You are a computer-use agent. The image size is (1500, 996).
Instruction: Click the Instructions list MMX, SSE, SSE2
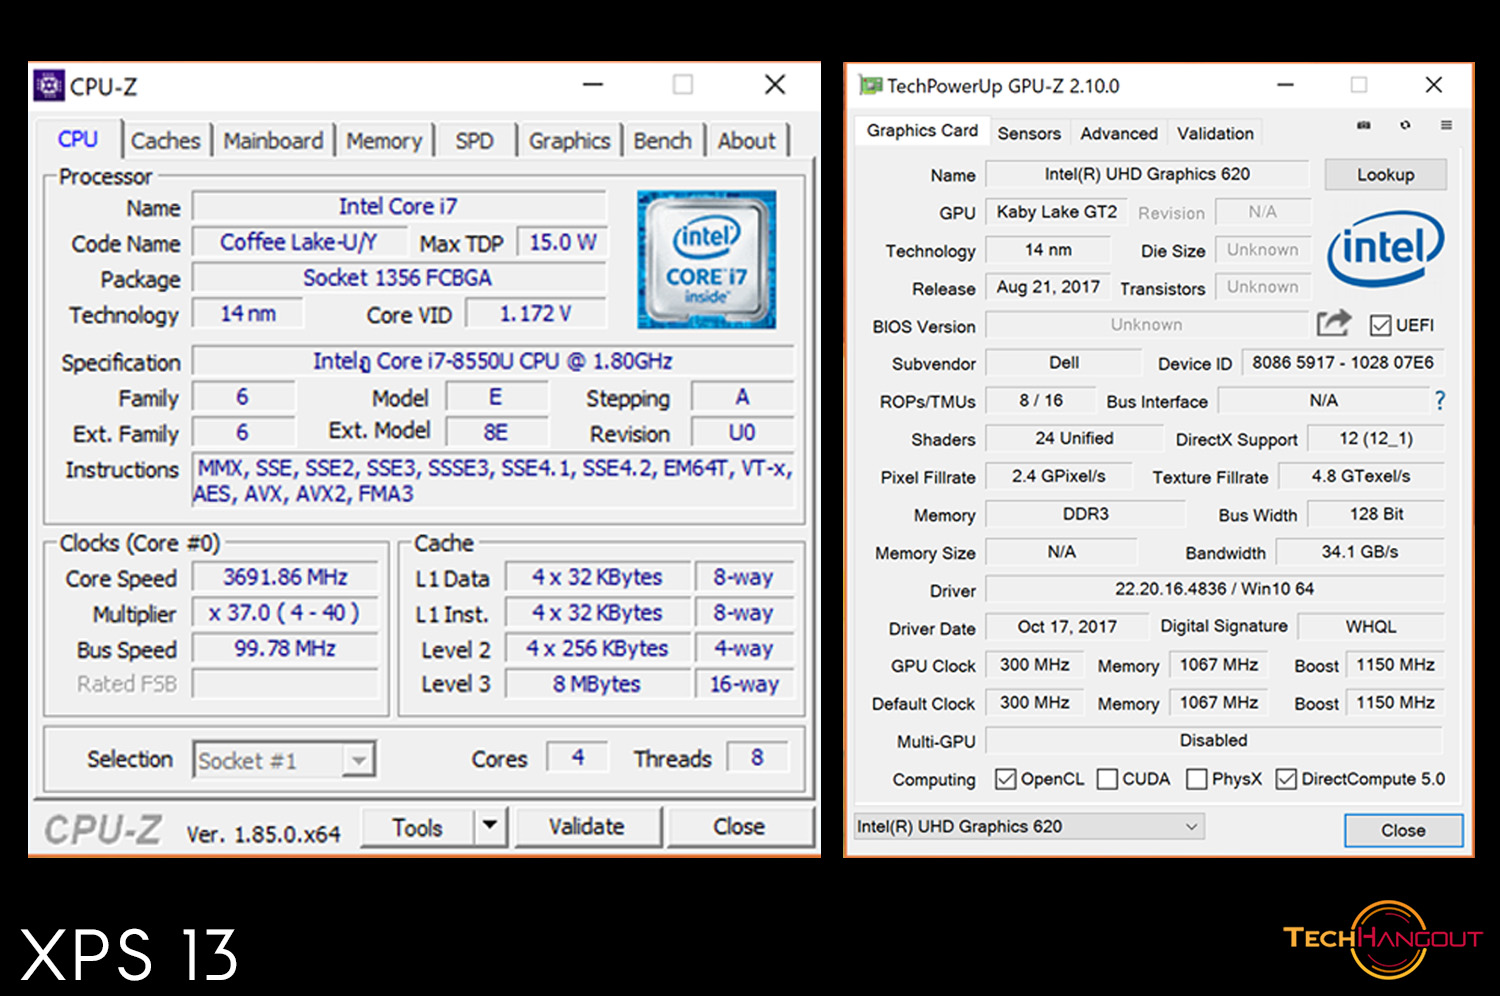point(493,481)
